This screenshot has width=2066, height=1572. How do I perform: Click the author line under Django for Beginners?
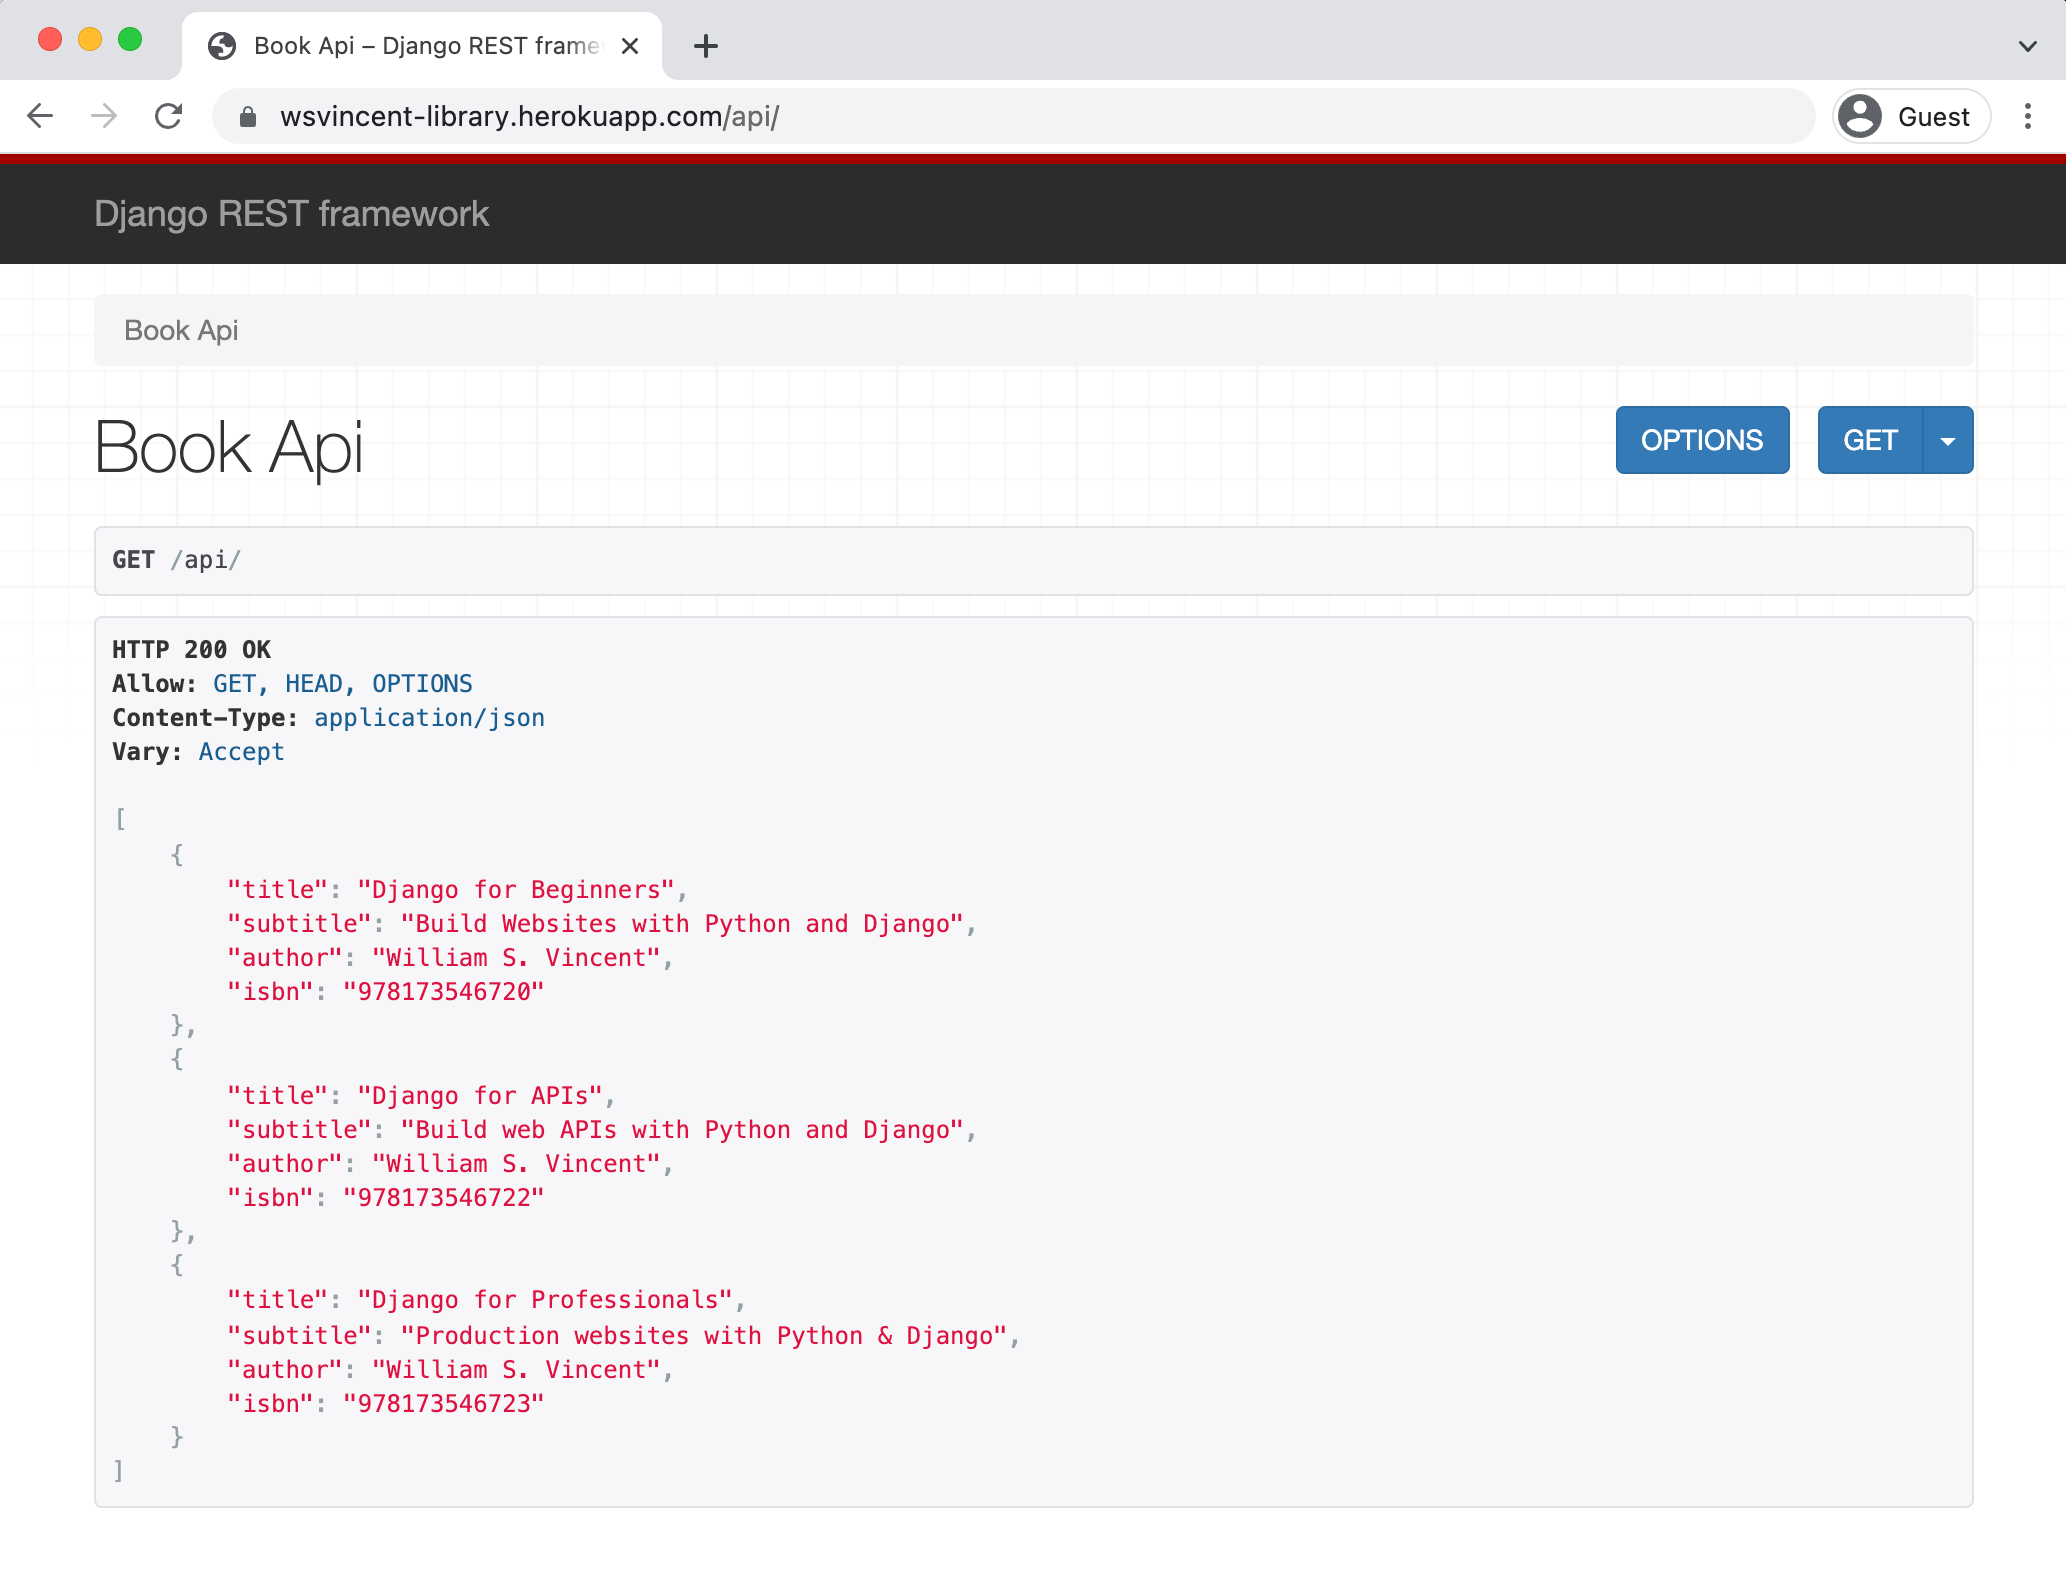click(450, 958)
